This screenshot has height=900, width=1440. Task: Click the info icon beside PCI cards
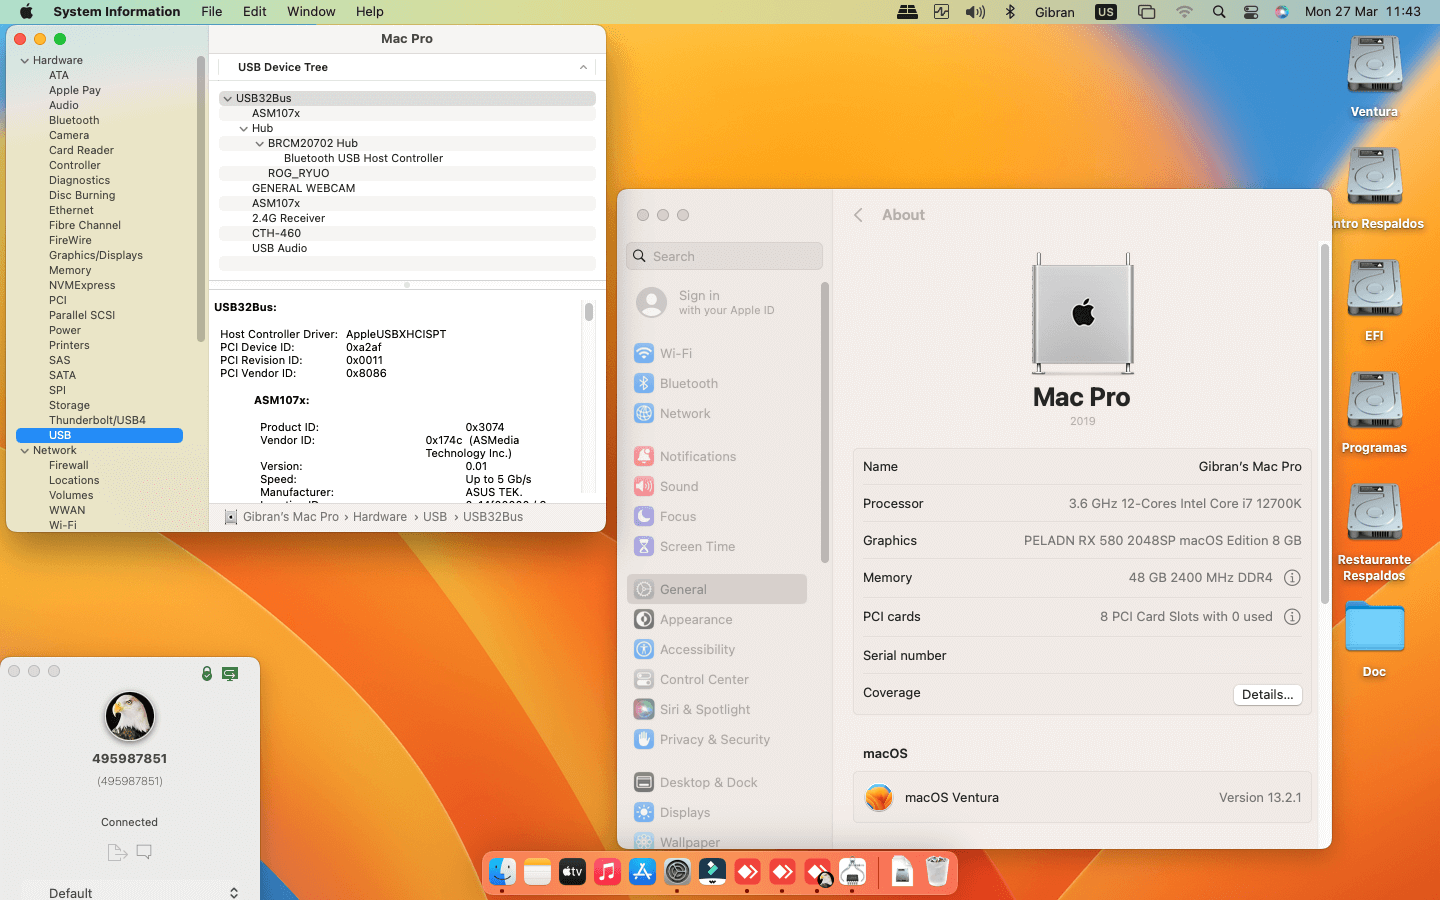(x=1292, y=617)
